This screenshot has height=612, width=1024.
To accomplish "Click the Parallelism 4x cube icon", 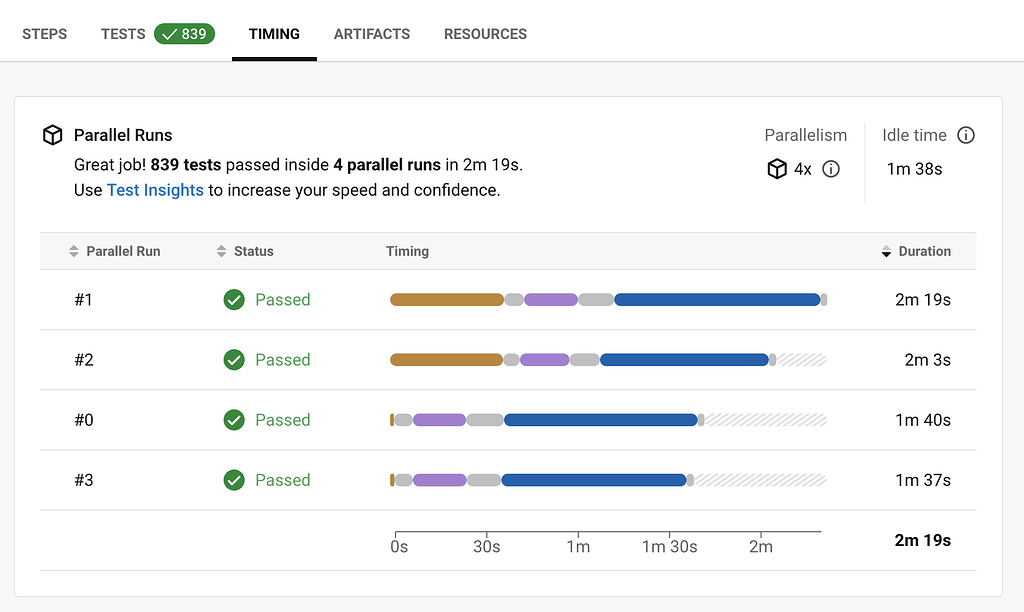I will click(777, 169).
